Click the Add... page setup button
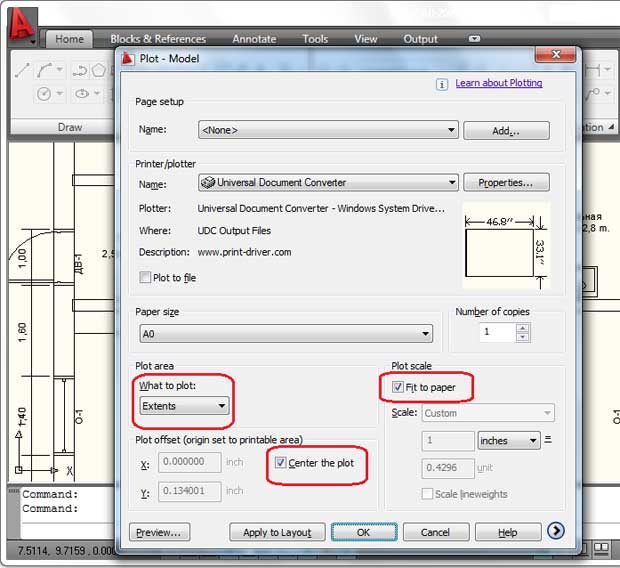The height and width of the screenshot is (568, 620). 506,131
